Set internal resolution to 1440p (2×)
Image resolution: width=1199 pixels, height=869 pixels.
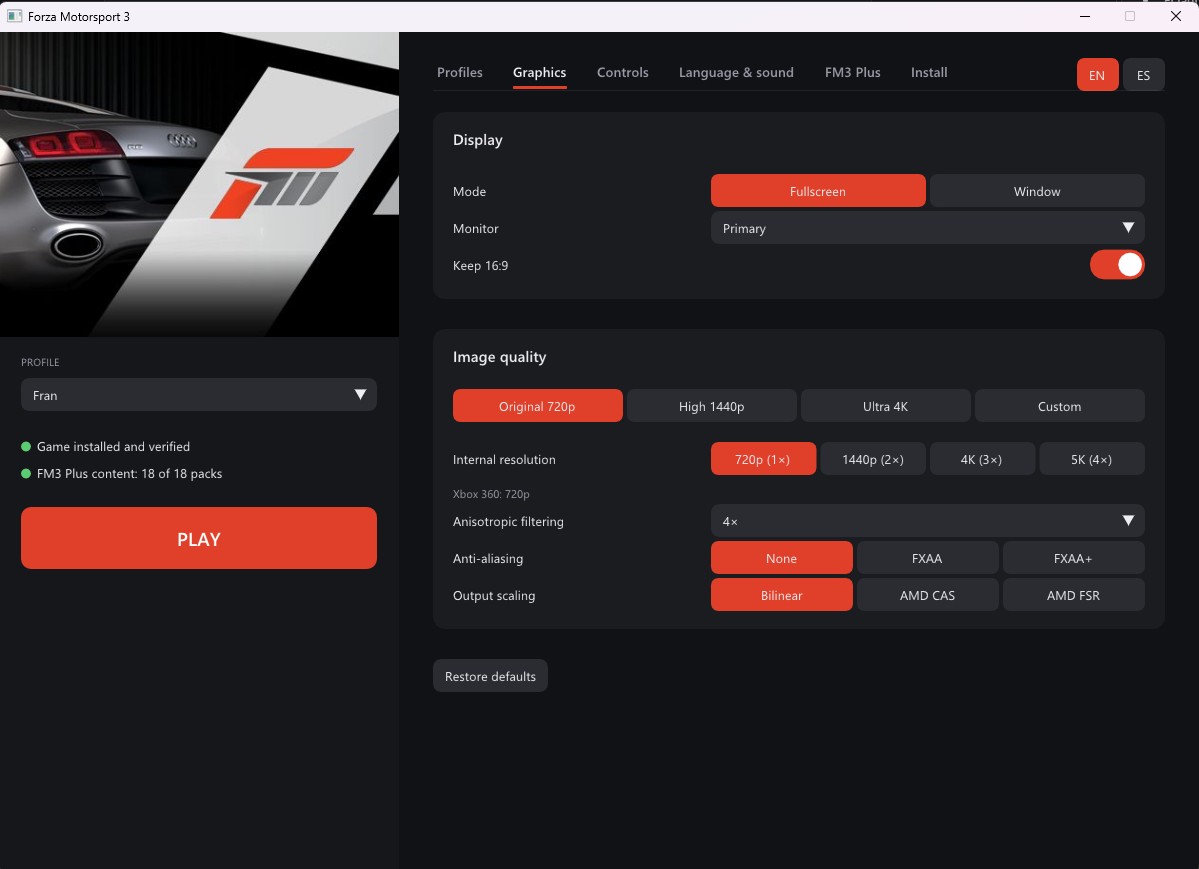tap(872, 459)
